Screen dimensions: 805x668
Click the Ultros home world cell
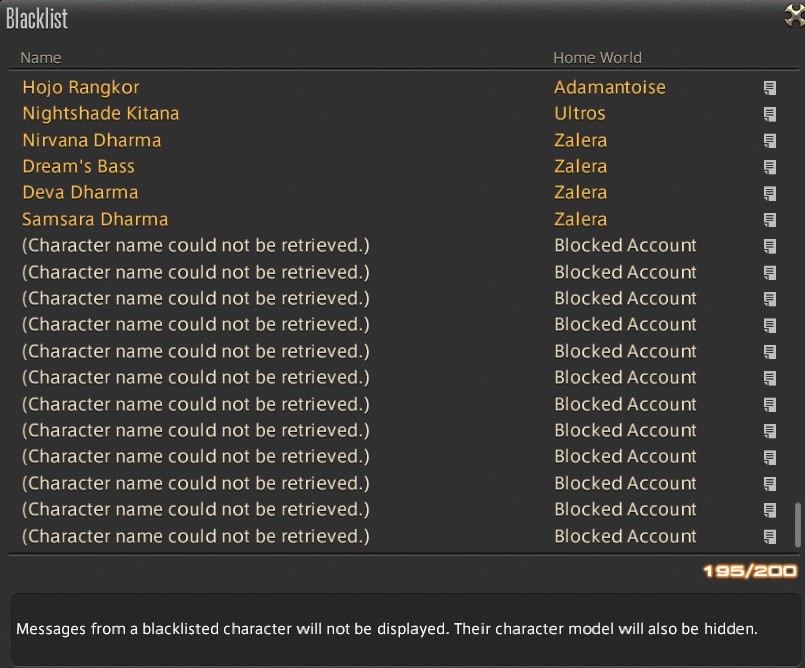click(x=580, y=113)
